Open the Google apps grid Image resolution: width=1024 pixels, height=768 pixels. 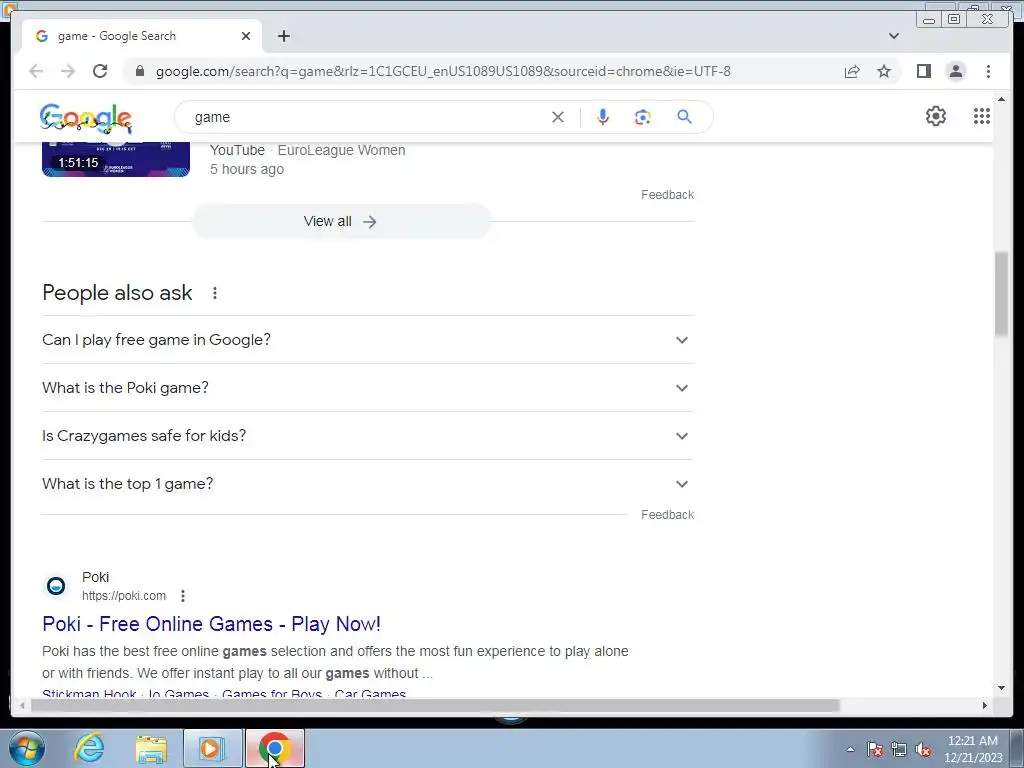[x=982, y=116]
